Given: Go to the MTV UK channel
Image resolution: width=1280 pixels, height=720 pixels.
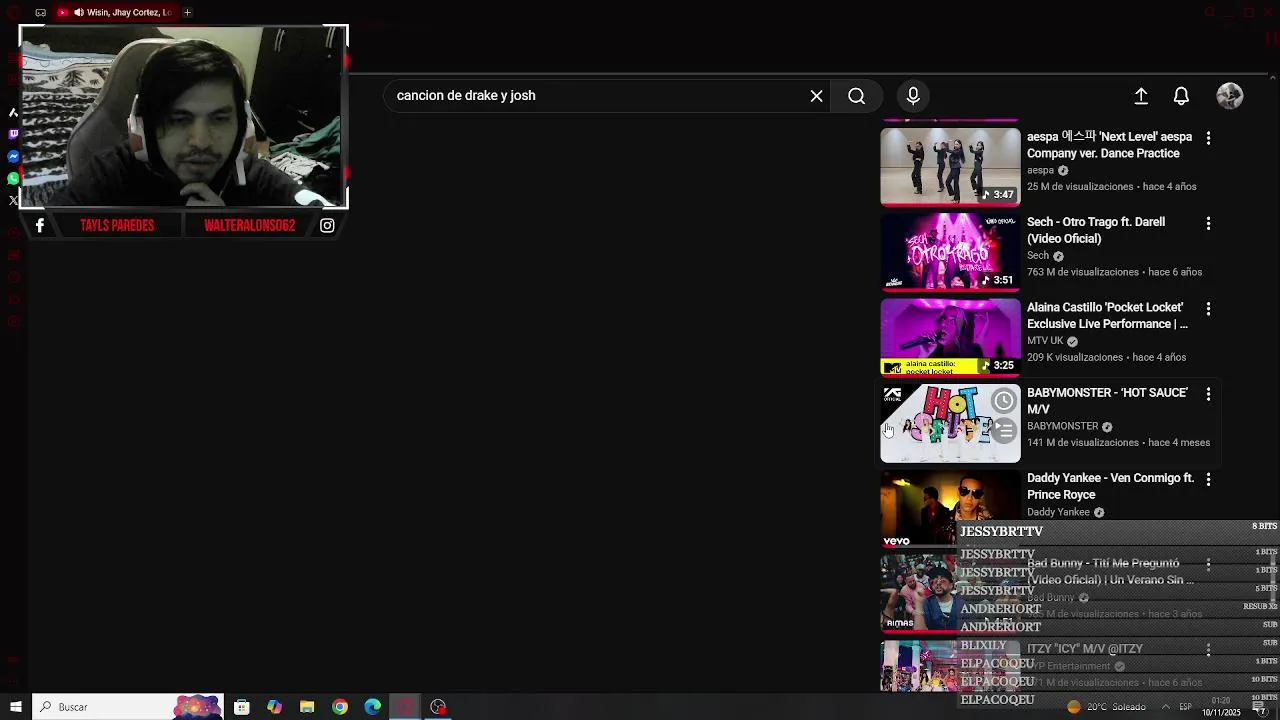Looking at the screenshot, I should pos(1045,341).
